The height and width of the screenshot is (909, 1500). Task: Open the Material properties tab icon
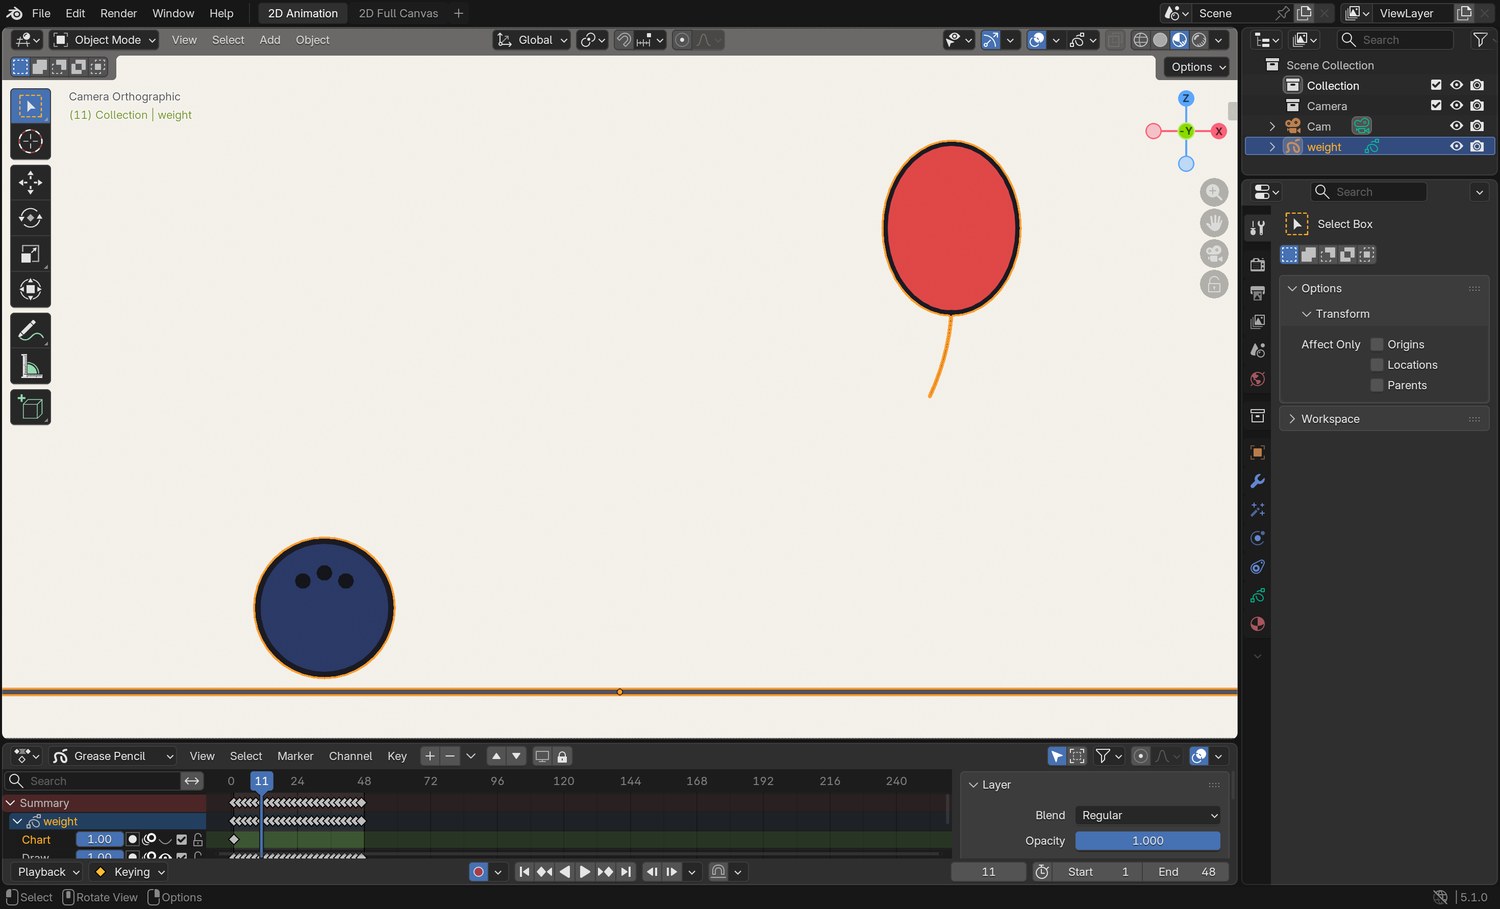coord(1258,624)
